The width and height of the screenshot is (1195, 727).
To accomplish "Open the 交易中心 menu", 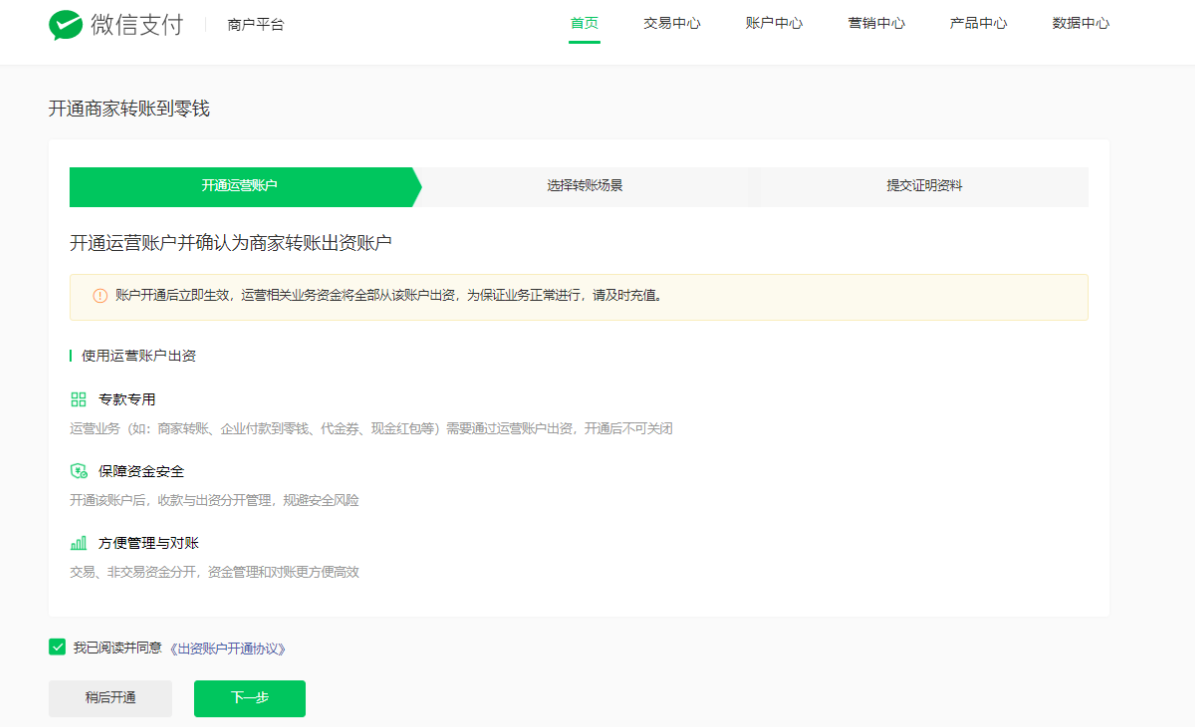I will coord(671,24).
